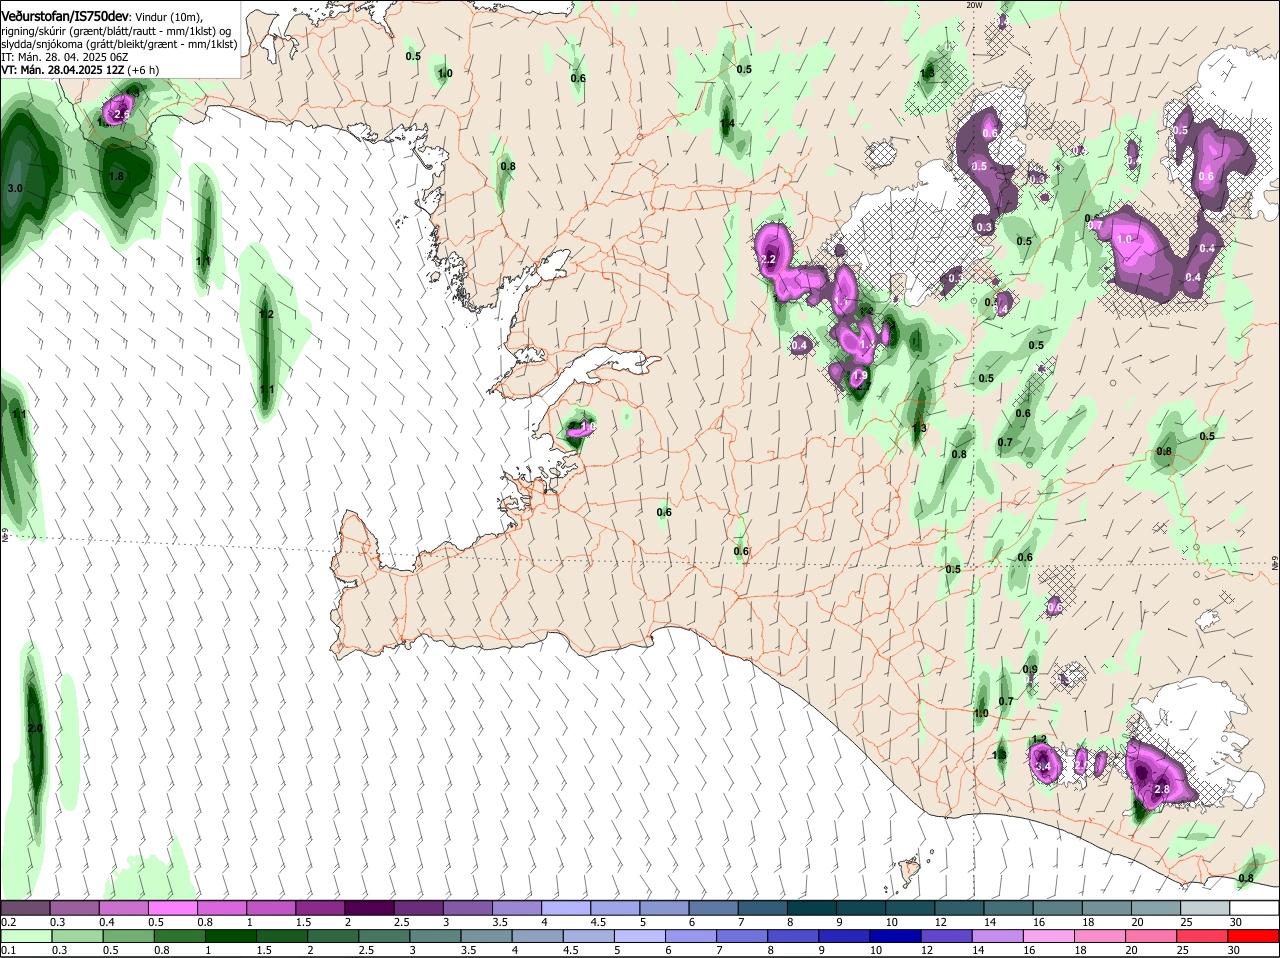1280x958 pixels.
Task: Click the 3.0 precipitation value on the map
Action: click(15, 188)
